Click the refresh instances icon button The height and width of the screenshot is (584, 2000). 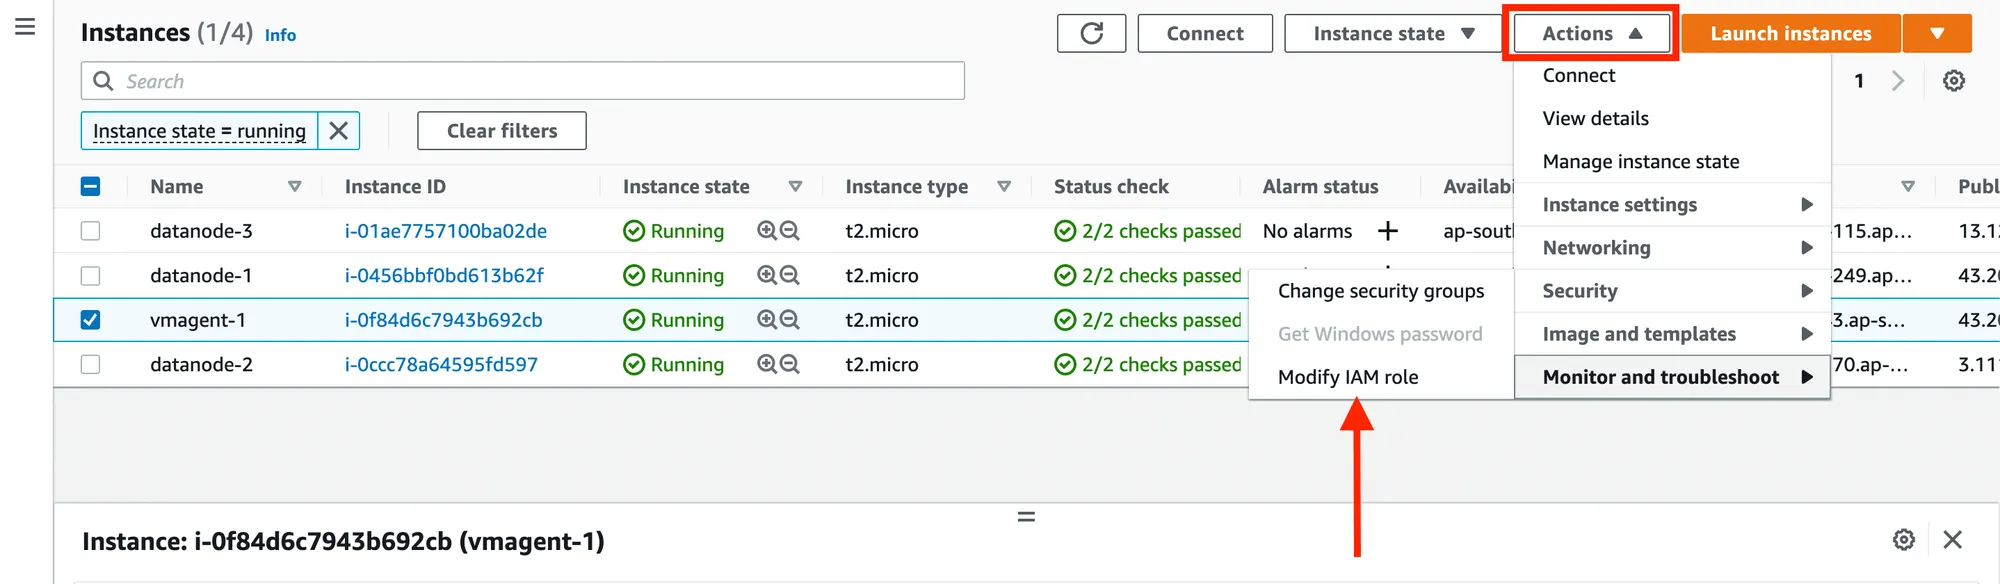[x=1091, y=33]
